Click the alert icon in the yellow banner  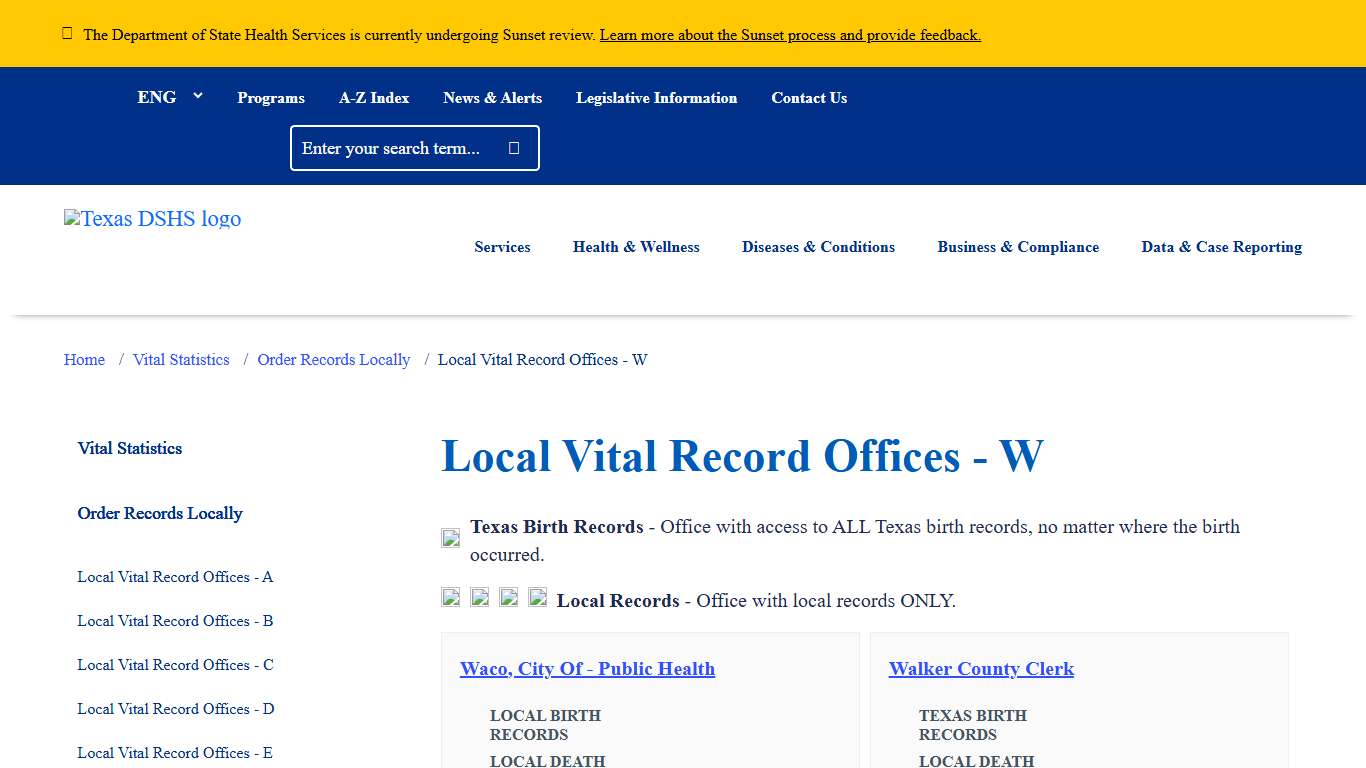tap(67, 33)
